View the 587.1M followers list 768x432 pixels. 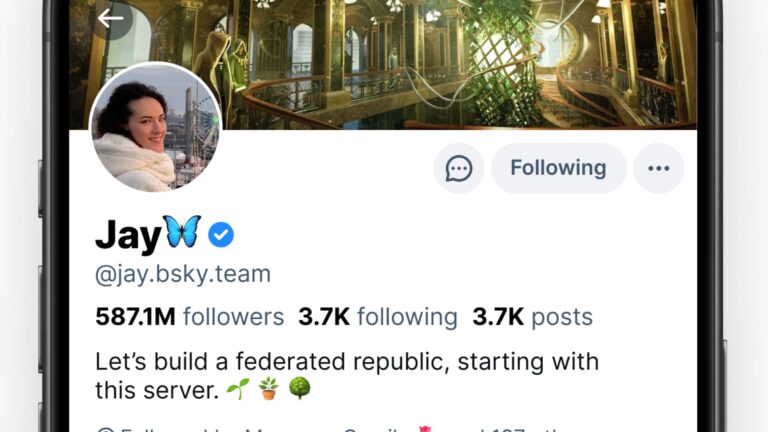(189, 317)
